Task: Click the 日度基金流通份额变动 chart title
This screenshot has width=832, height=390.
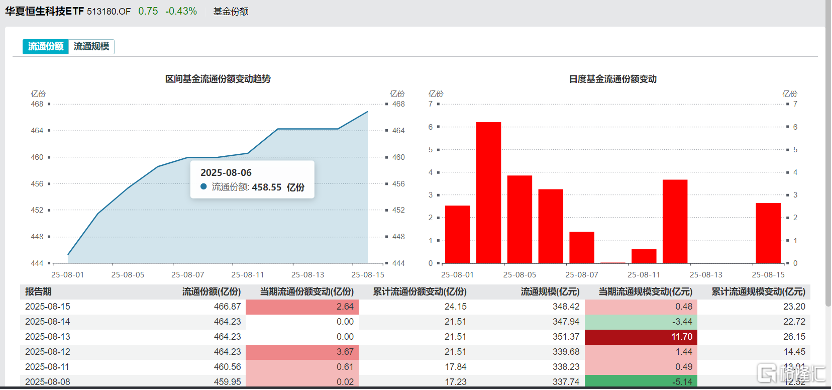Action: (613, 79)
